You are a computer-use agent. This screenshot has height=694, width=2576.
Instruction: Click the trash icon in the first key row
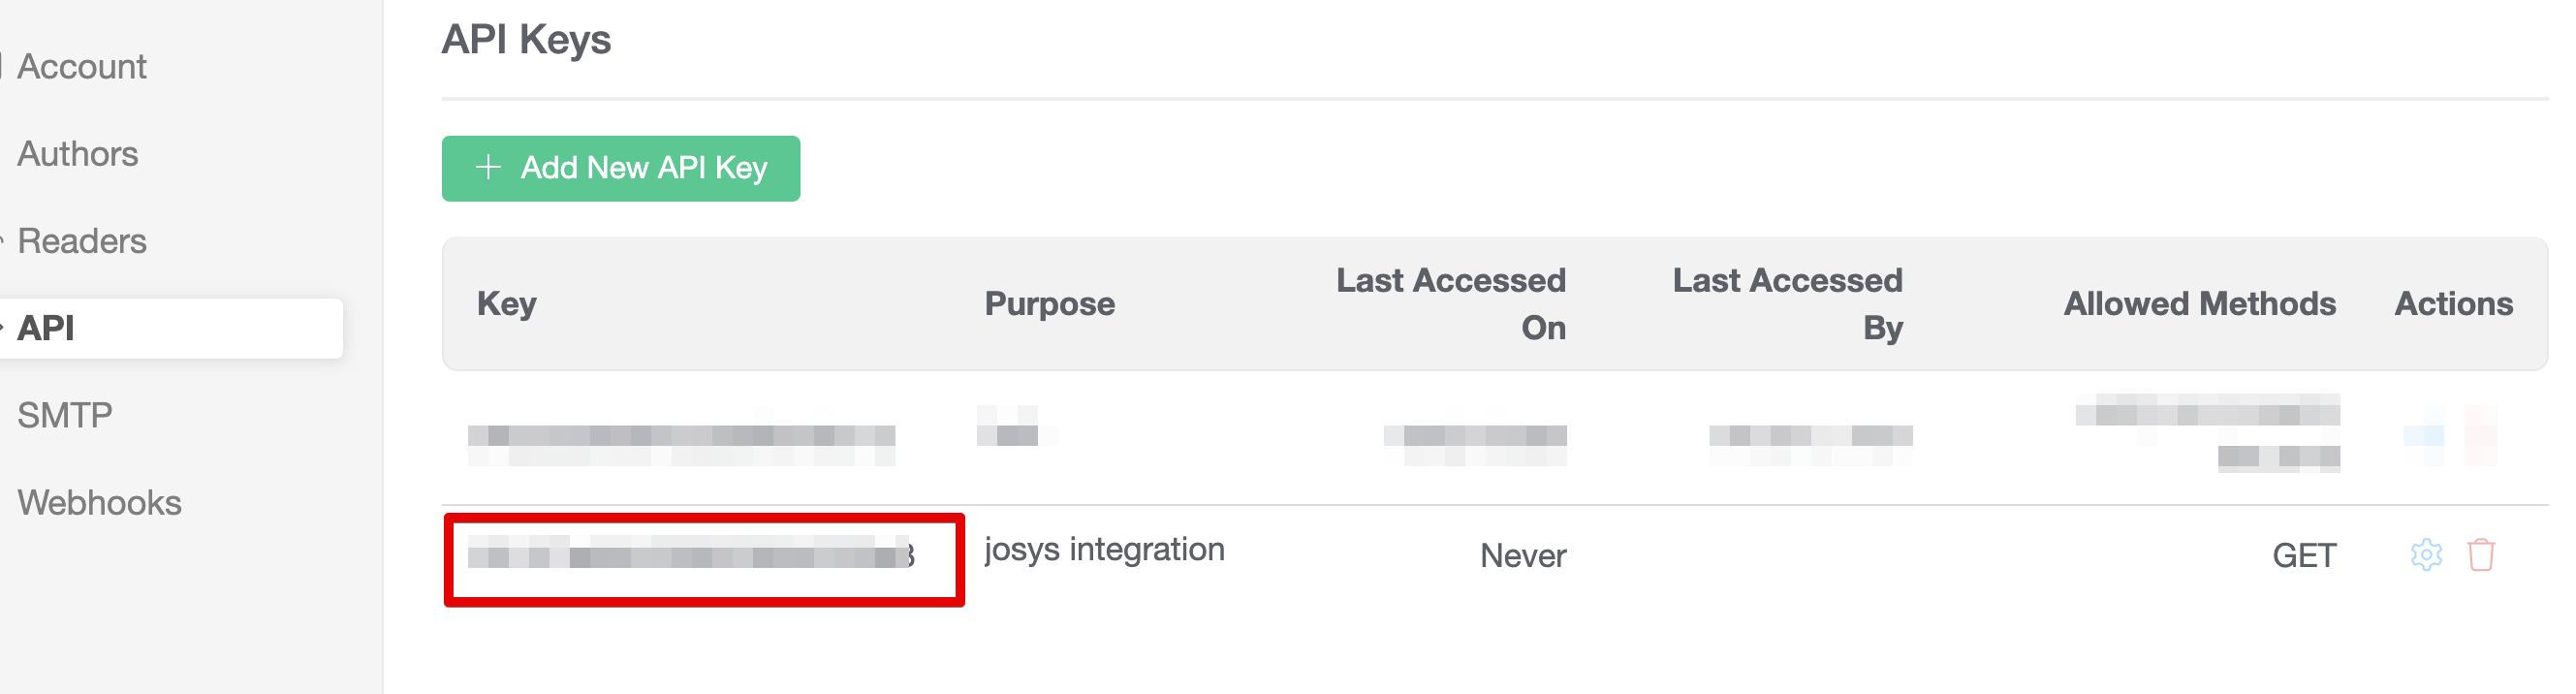[2480, 436]
